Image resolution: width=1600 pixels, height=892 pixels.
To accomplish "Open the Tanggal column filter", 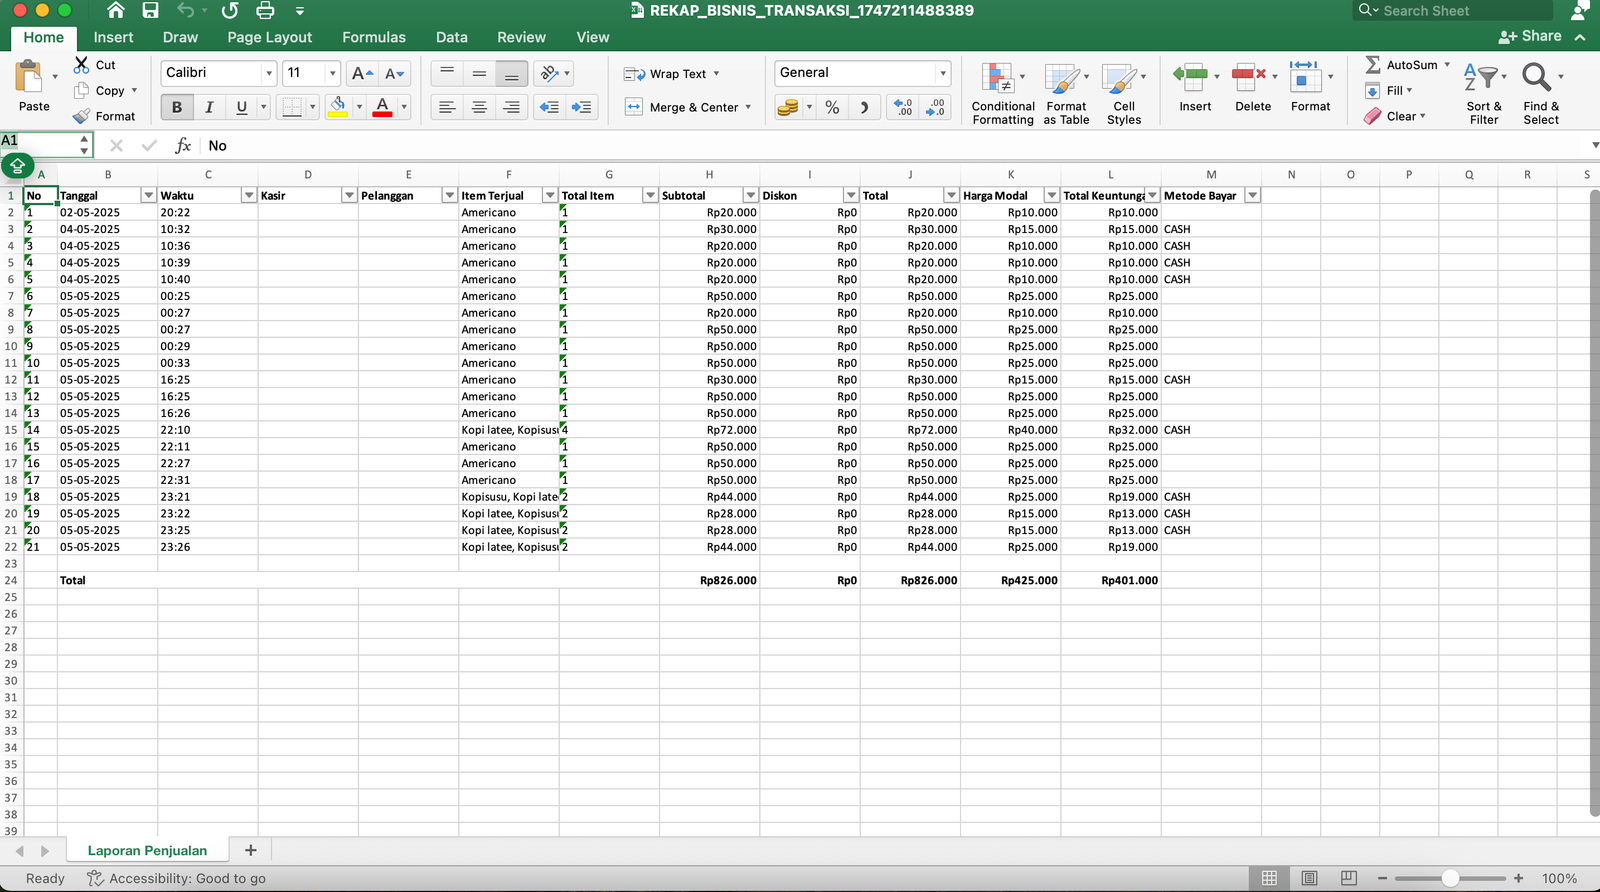I will pyautogui.click(x=148, y=195).
